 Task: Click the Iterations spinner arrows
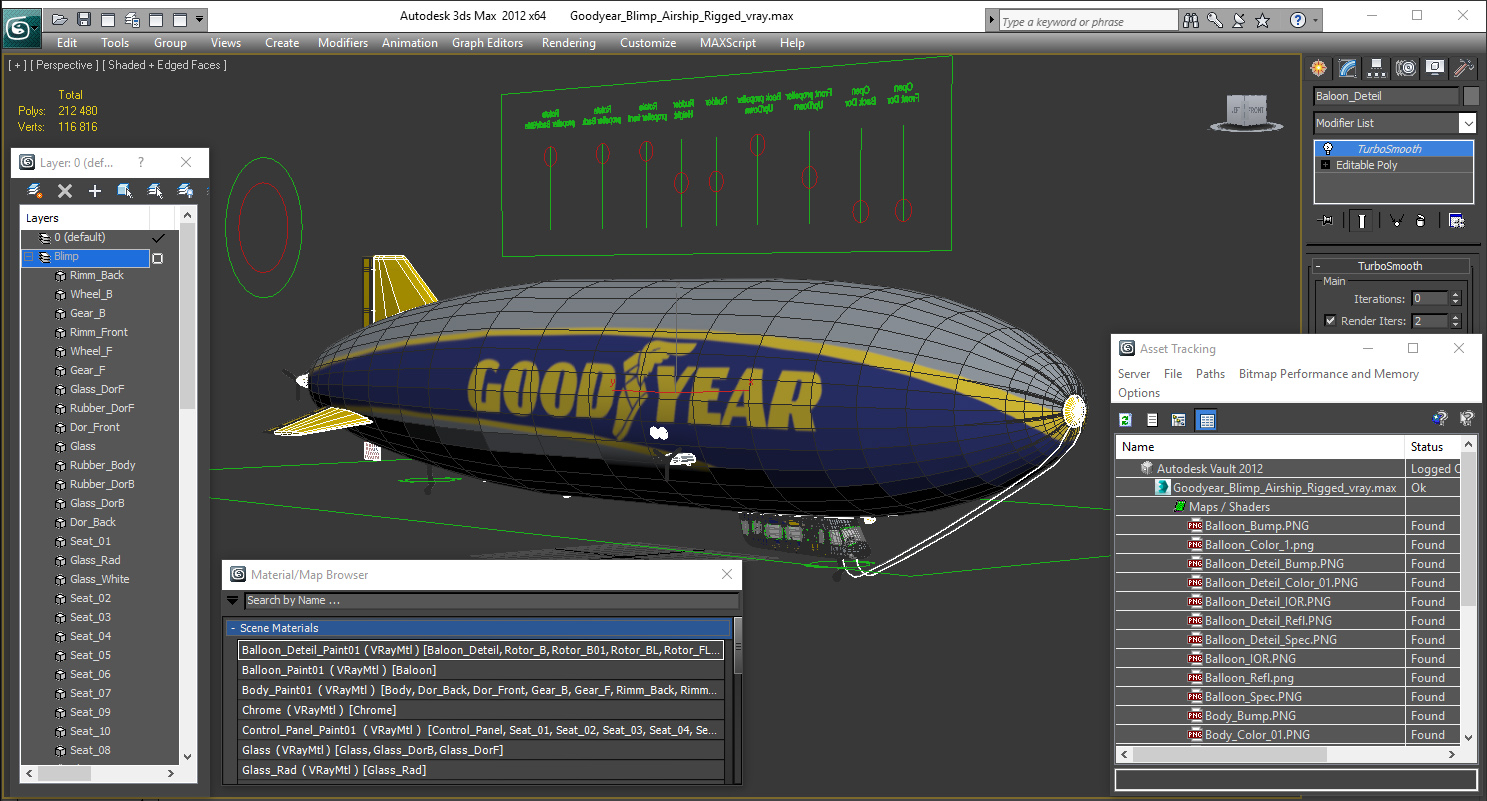1455,299
